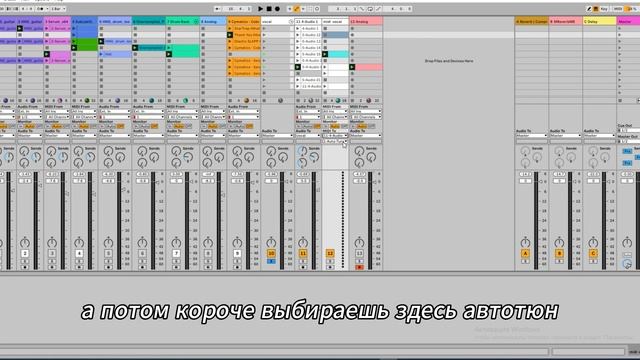The height and width of the screenshot is (360, 640).
Task: Adjust the pan knob of return track A
Action: pyautogui.click(x=525, y=242)
